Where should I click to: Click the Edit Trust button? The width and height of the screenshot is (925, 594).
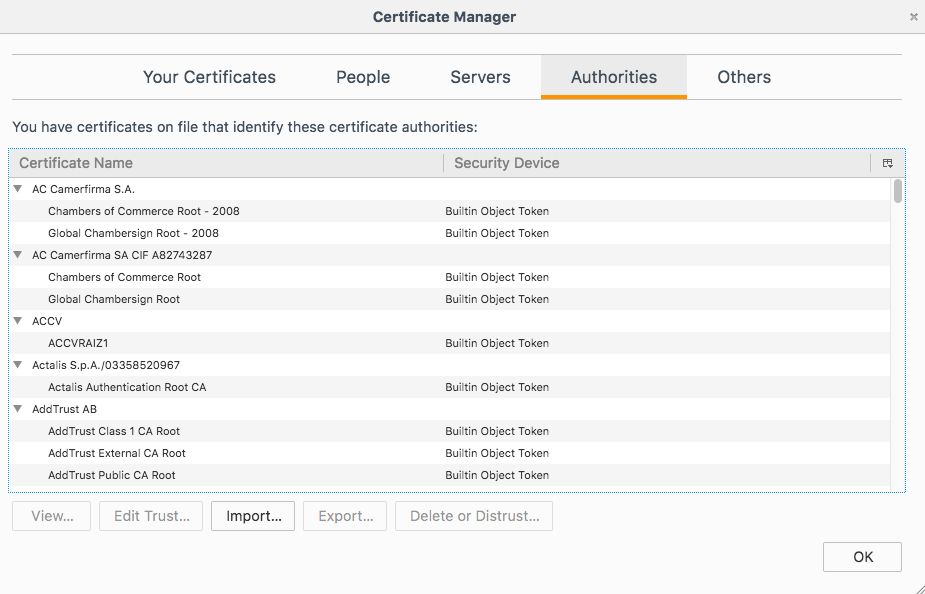coord(150,516)
